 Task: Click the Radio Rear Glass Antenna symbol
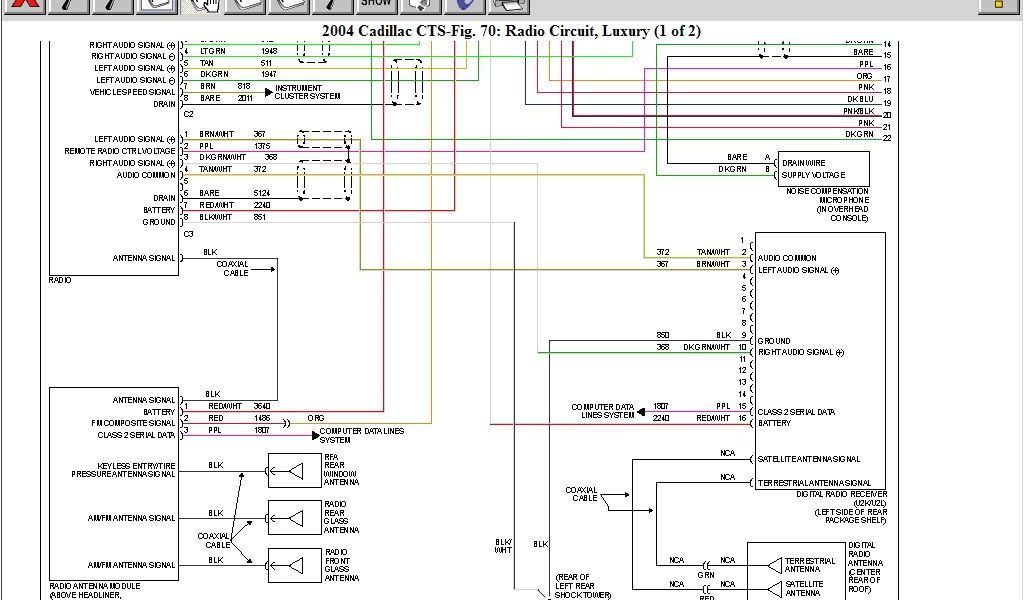point(292,517)
